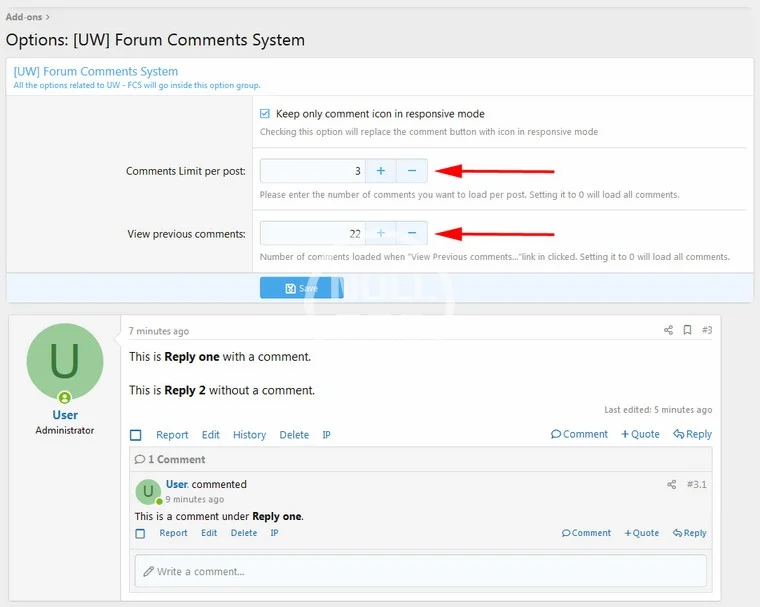760x607 pixels.
Task: Select the comment #3.1 moderation checkbox
Action: tap(140, 533)
